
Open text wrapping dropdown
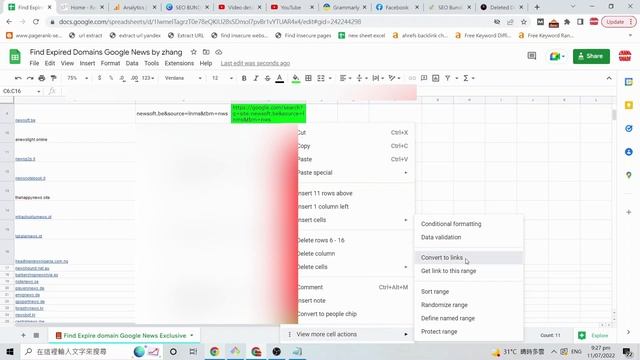pos(378,78)
